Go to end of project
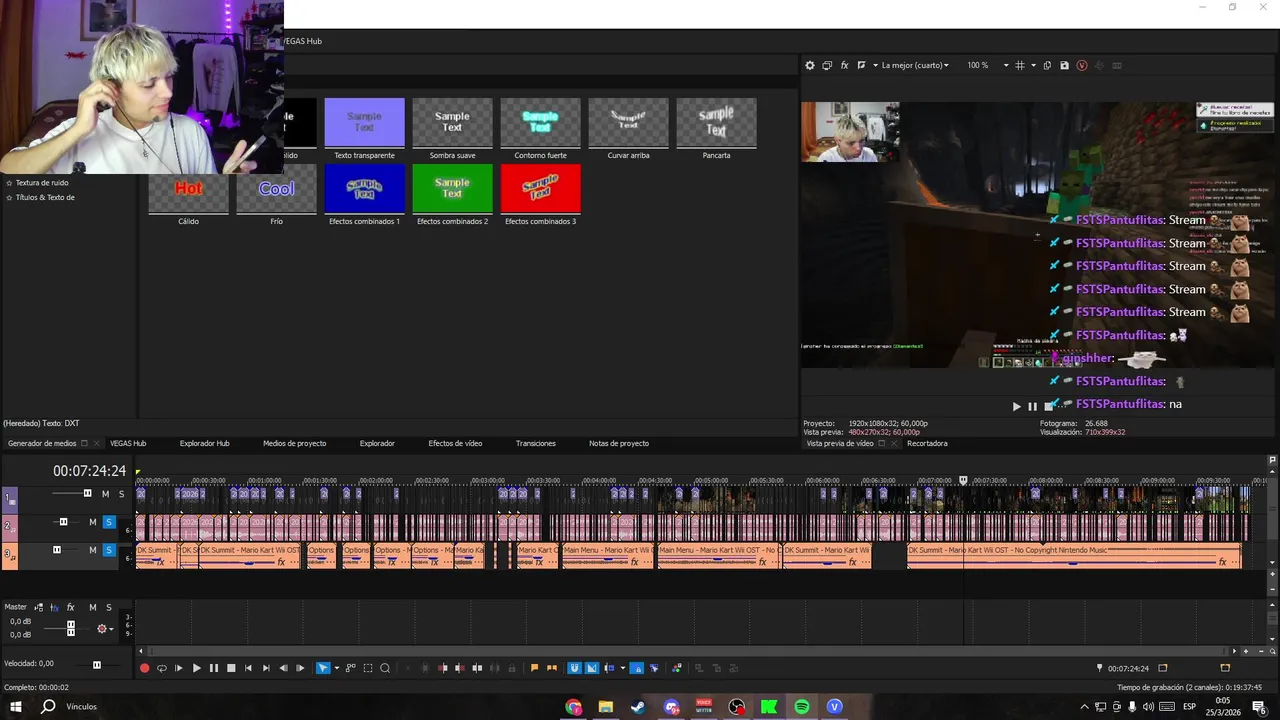This screenshot has width=1280, height=720. [x=266, y=668]
